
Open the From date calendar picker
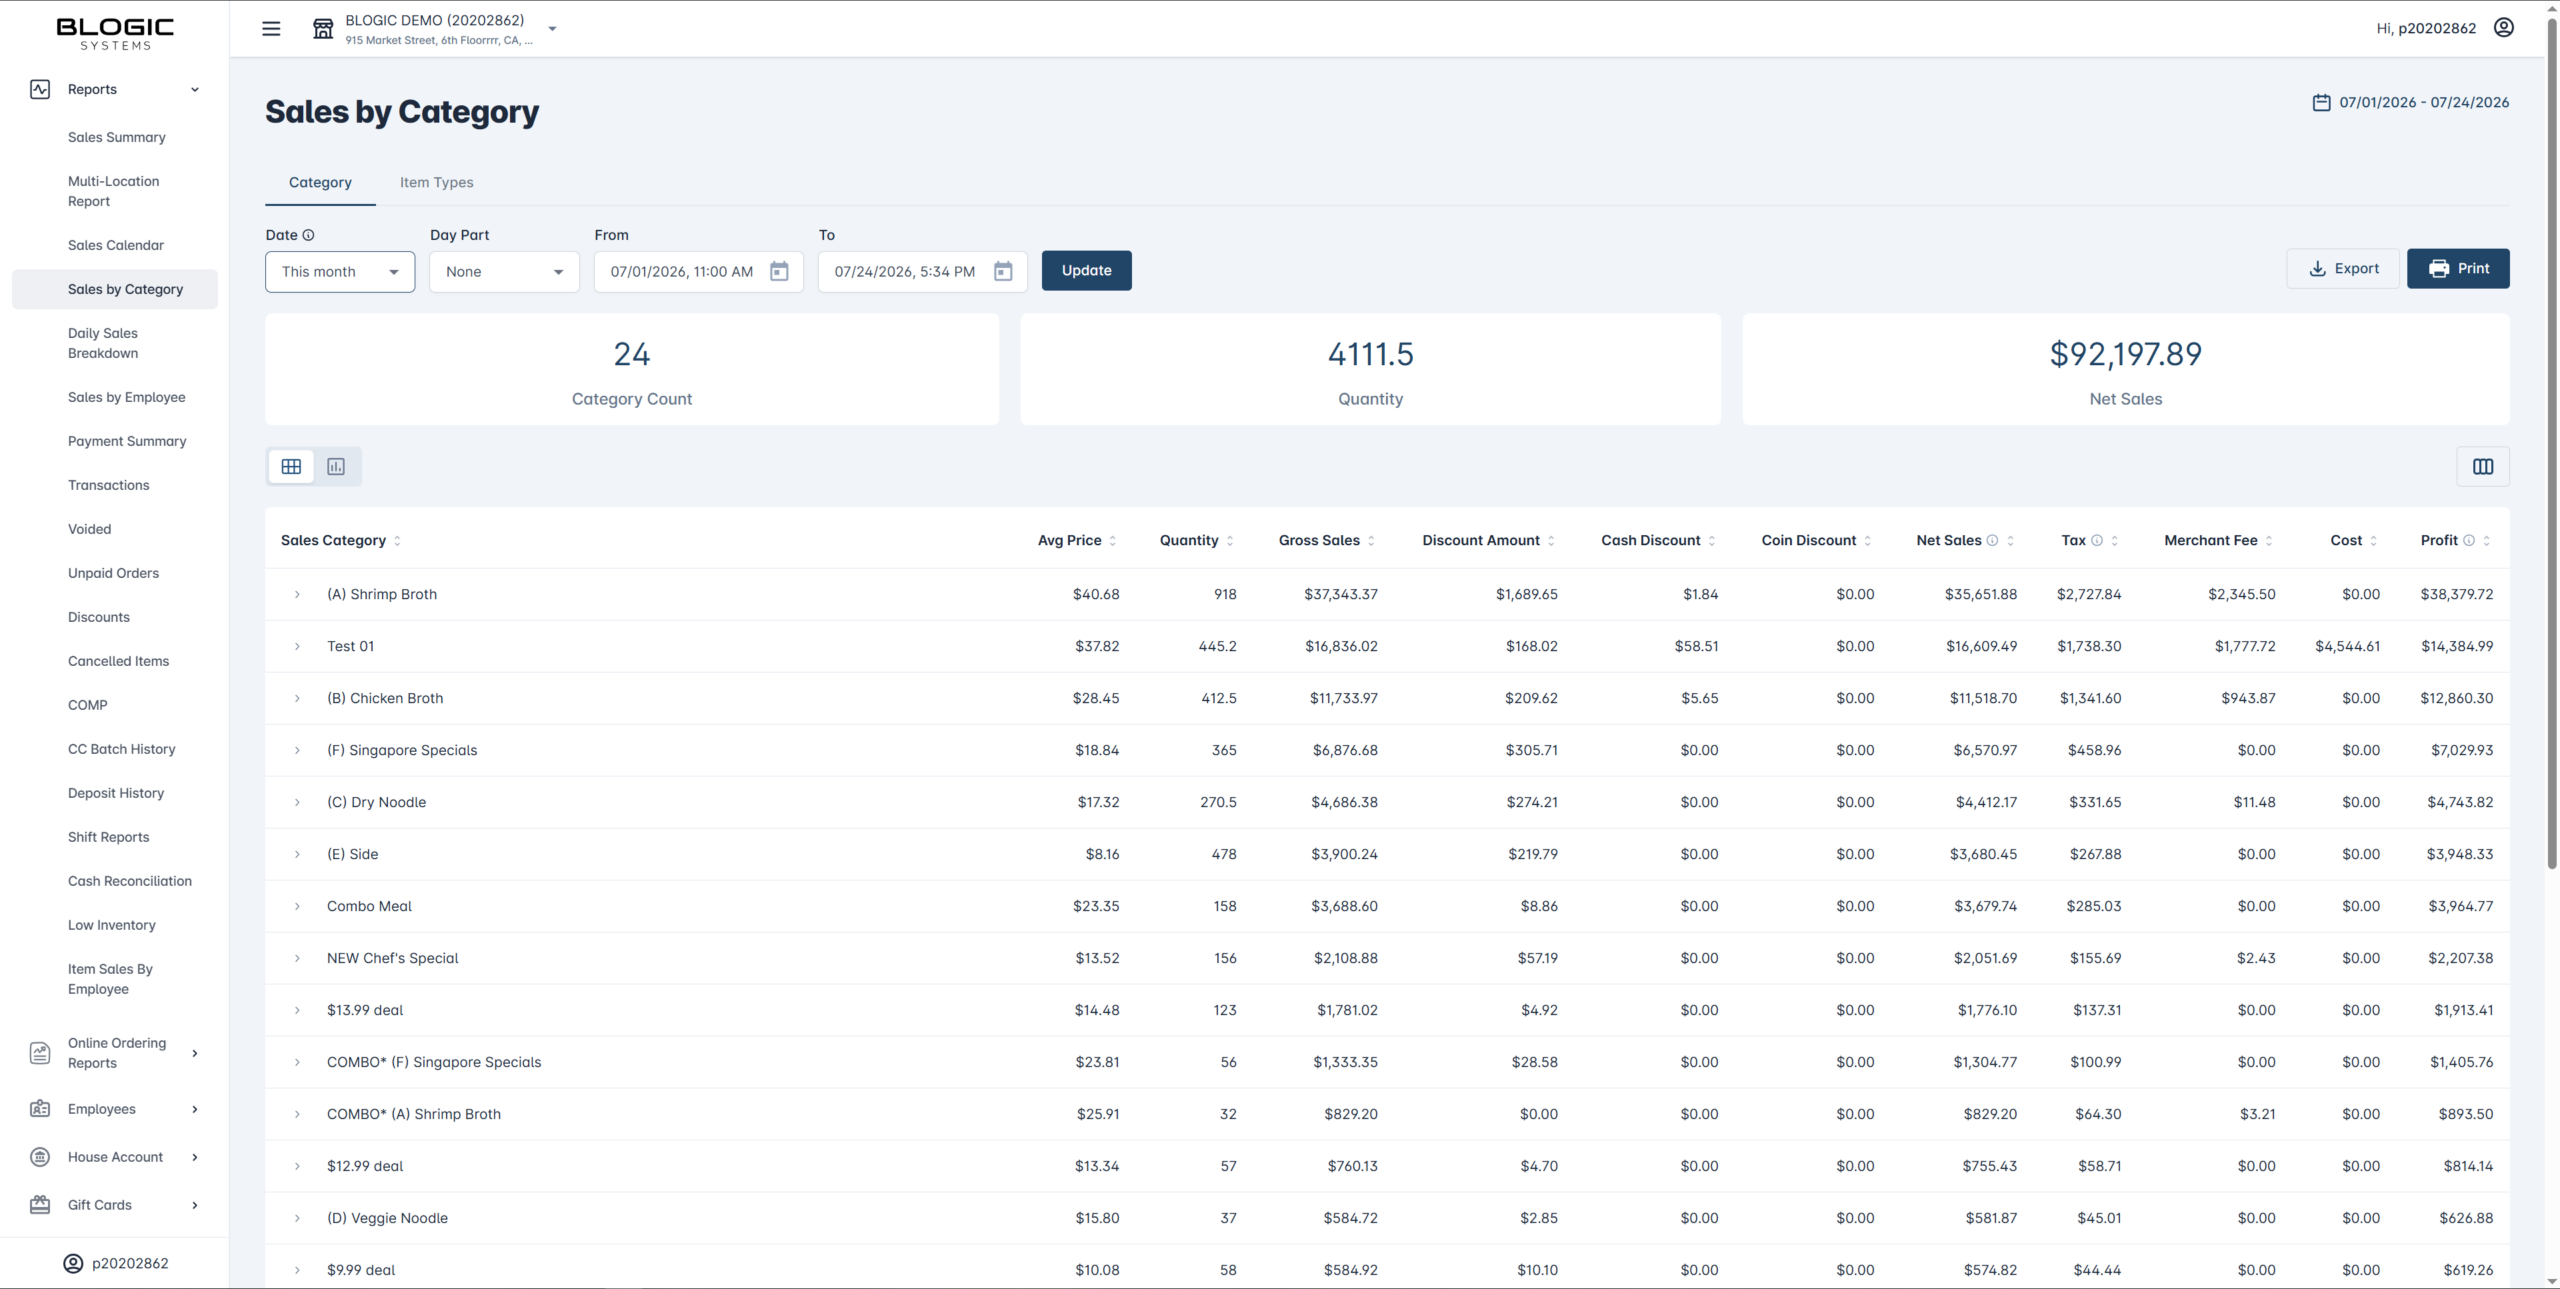coord(779,271)
